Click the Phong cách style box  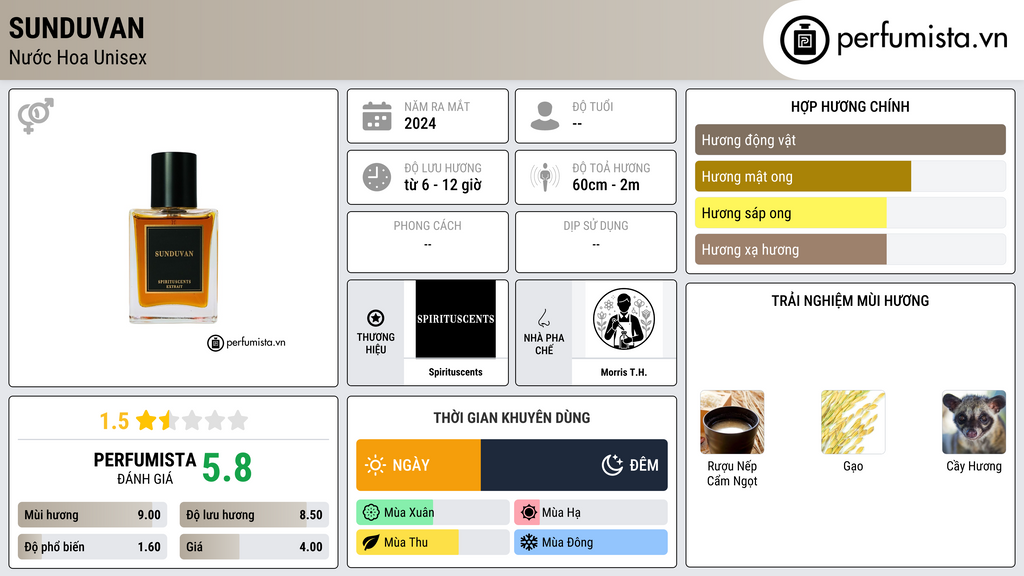(428, 242)
